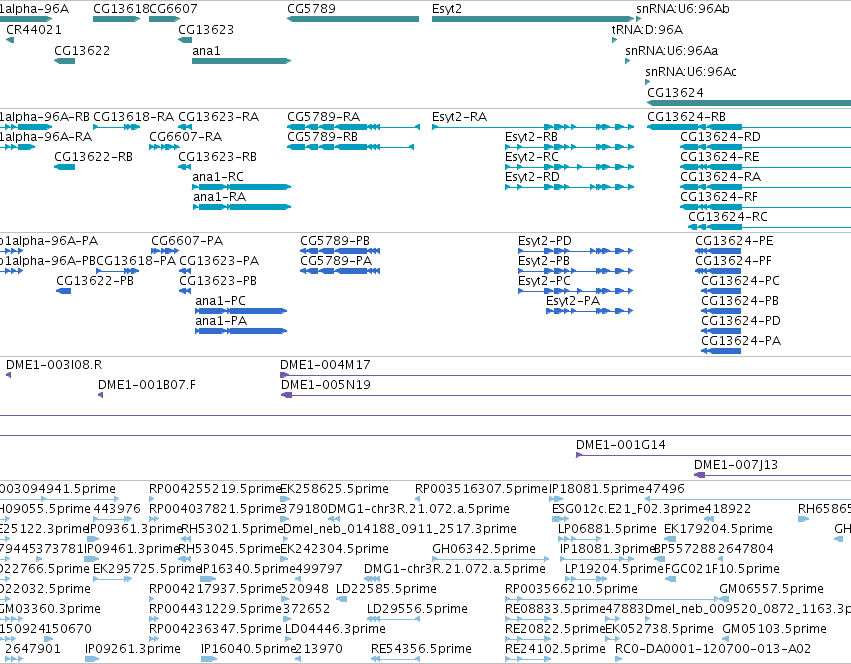Open the DME1-005N19 BAC clone

click(x=566, y=395)
